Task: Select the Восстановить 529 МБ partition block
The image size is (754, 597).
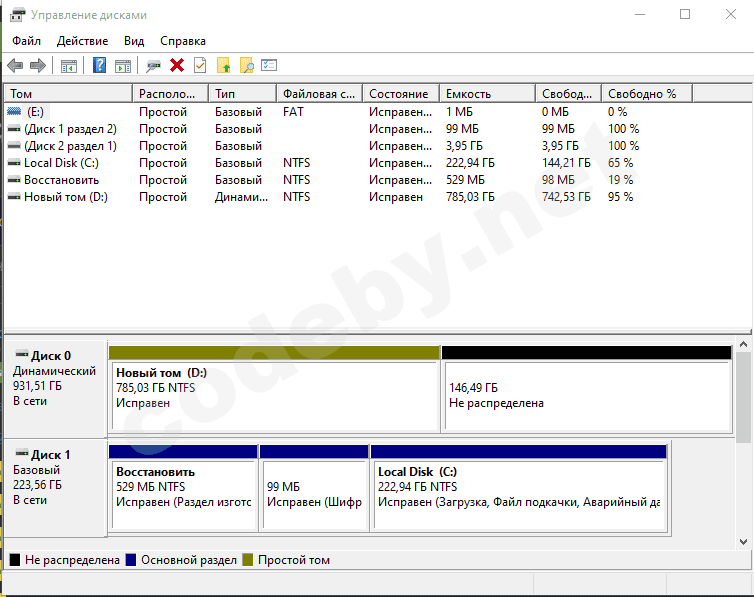Action: click(183, 487)
